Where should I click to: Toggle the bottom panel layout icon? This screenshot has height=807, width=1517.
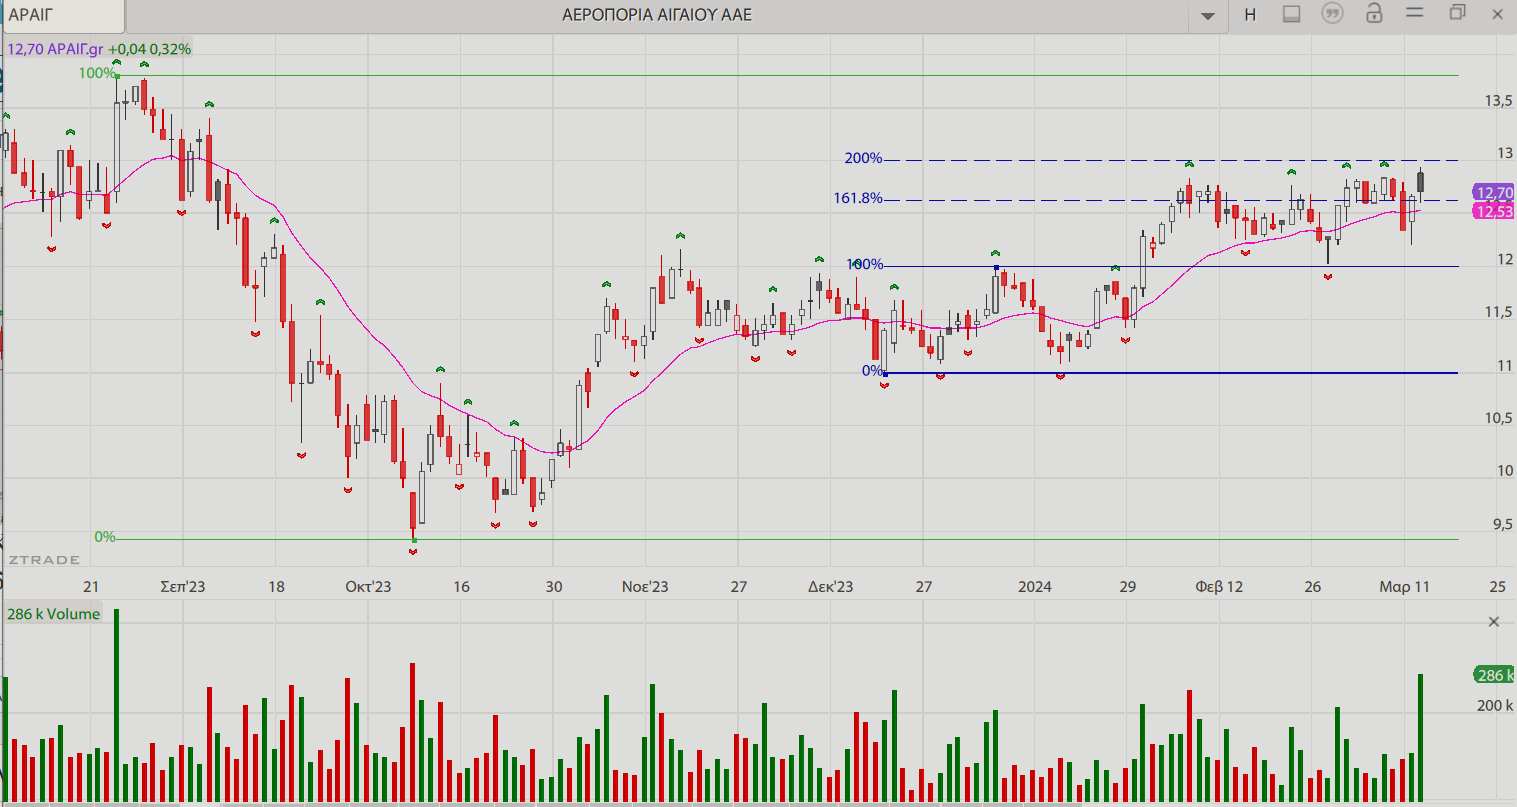point(1291,14)
